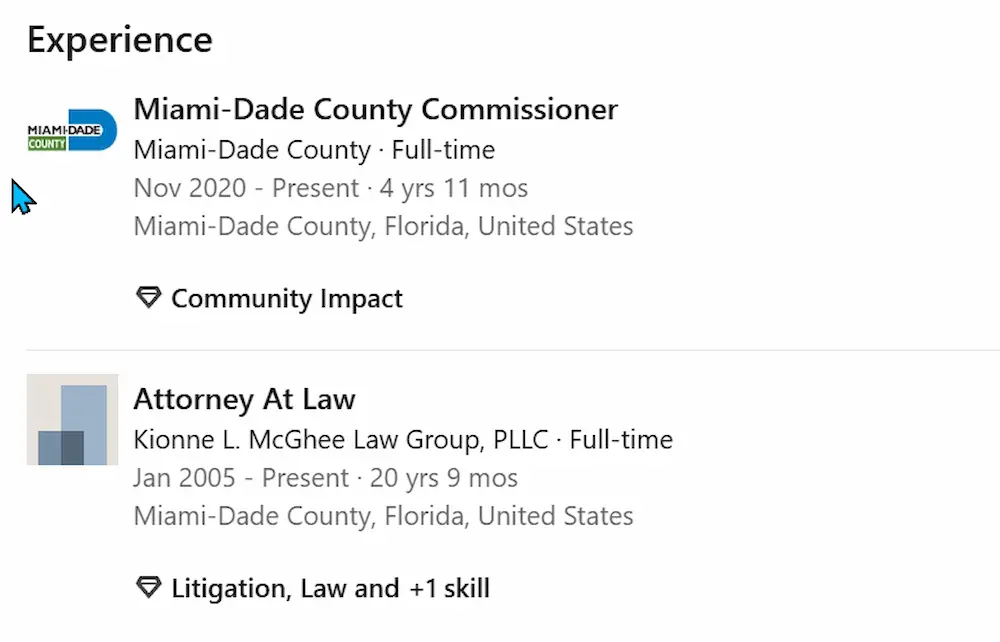
Task: Click Community Impact skill label
Action: (x=286, y=297)
